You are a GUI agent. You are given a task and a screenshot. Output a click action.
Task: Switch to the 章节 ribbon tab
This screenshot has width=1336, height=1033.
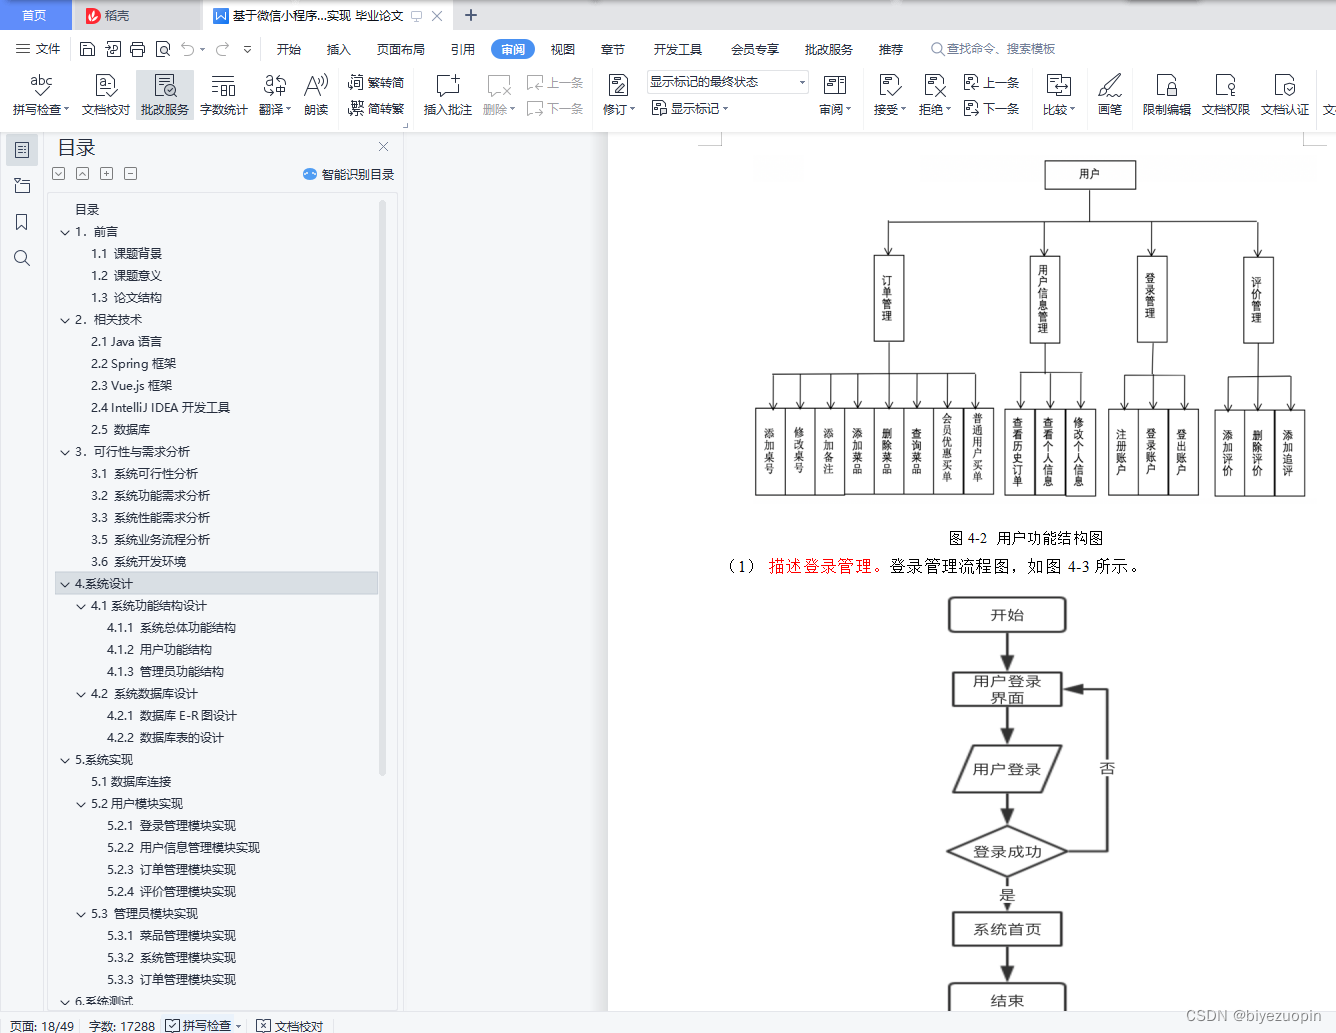coord(613,49)
